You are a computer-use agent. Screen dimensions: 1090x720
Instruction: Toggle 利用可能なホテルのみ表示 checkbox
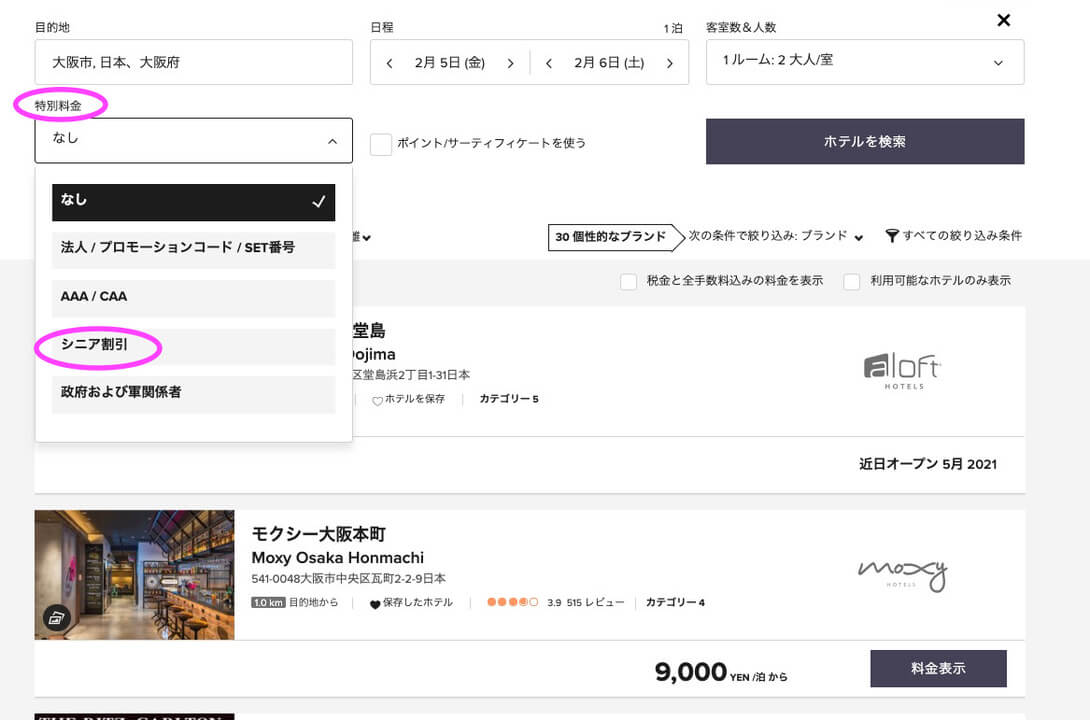[x=852, y=282]
